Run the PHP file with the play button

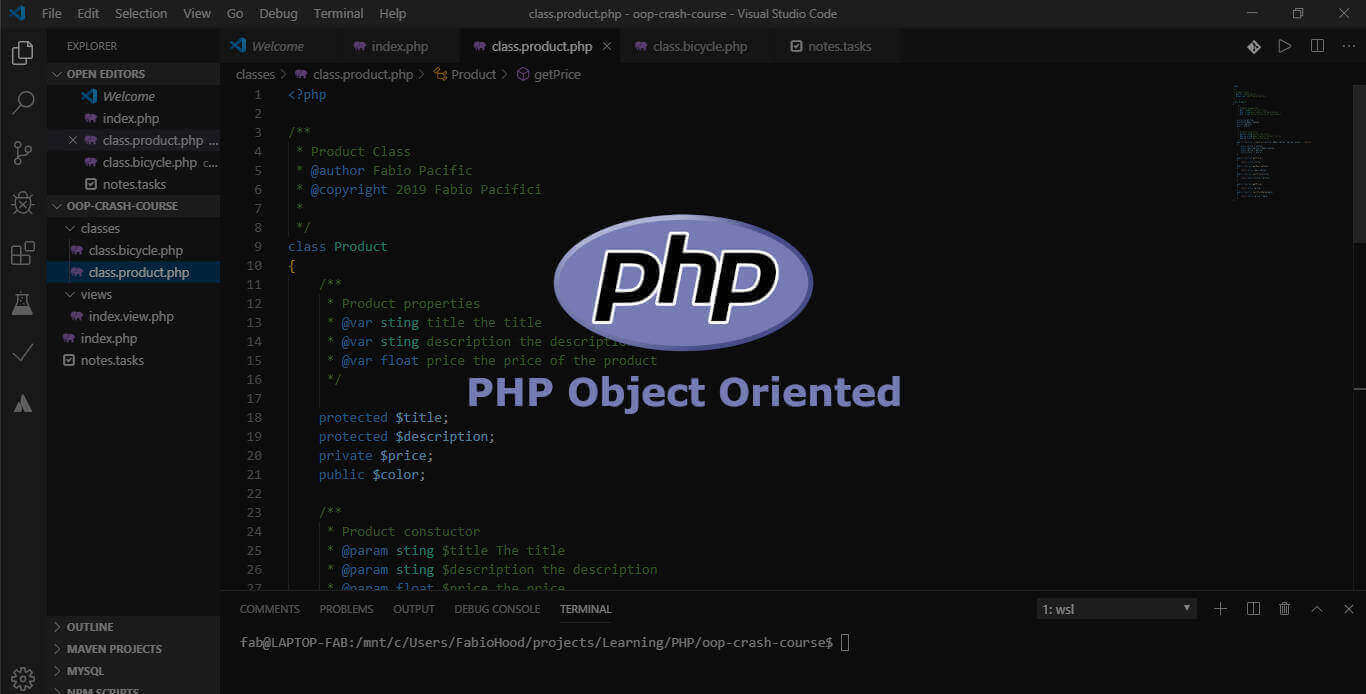tap(1285, 45)
